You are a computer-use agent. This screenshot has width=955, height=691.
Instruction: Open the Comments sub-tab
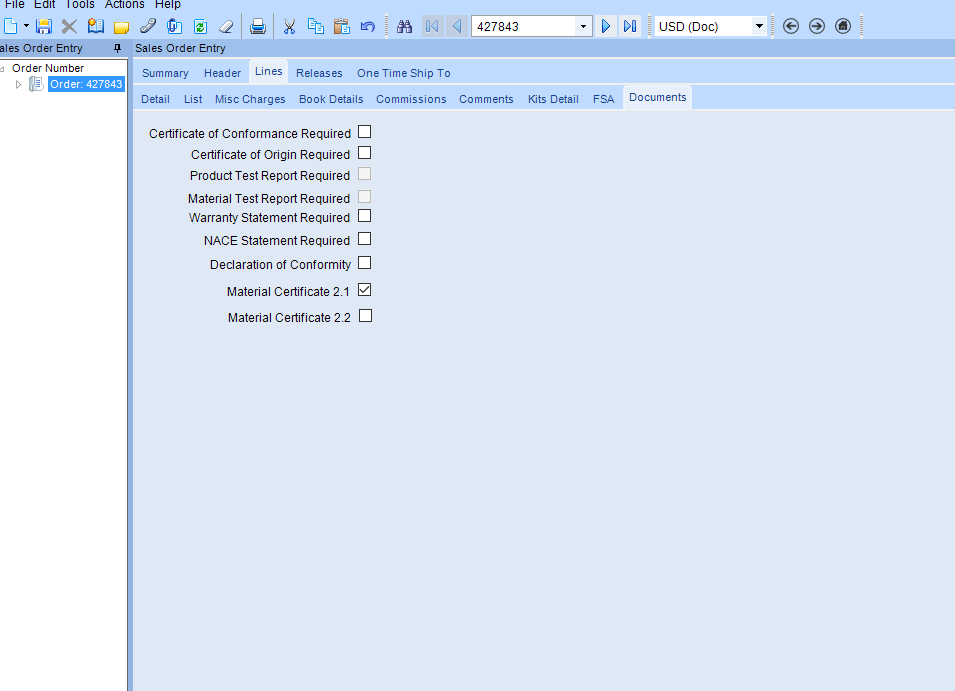click(x=486, y=99)
